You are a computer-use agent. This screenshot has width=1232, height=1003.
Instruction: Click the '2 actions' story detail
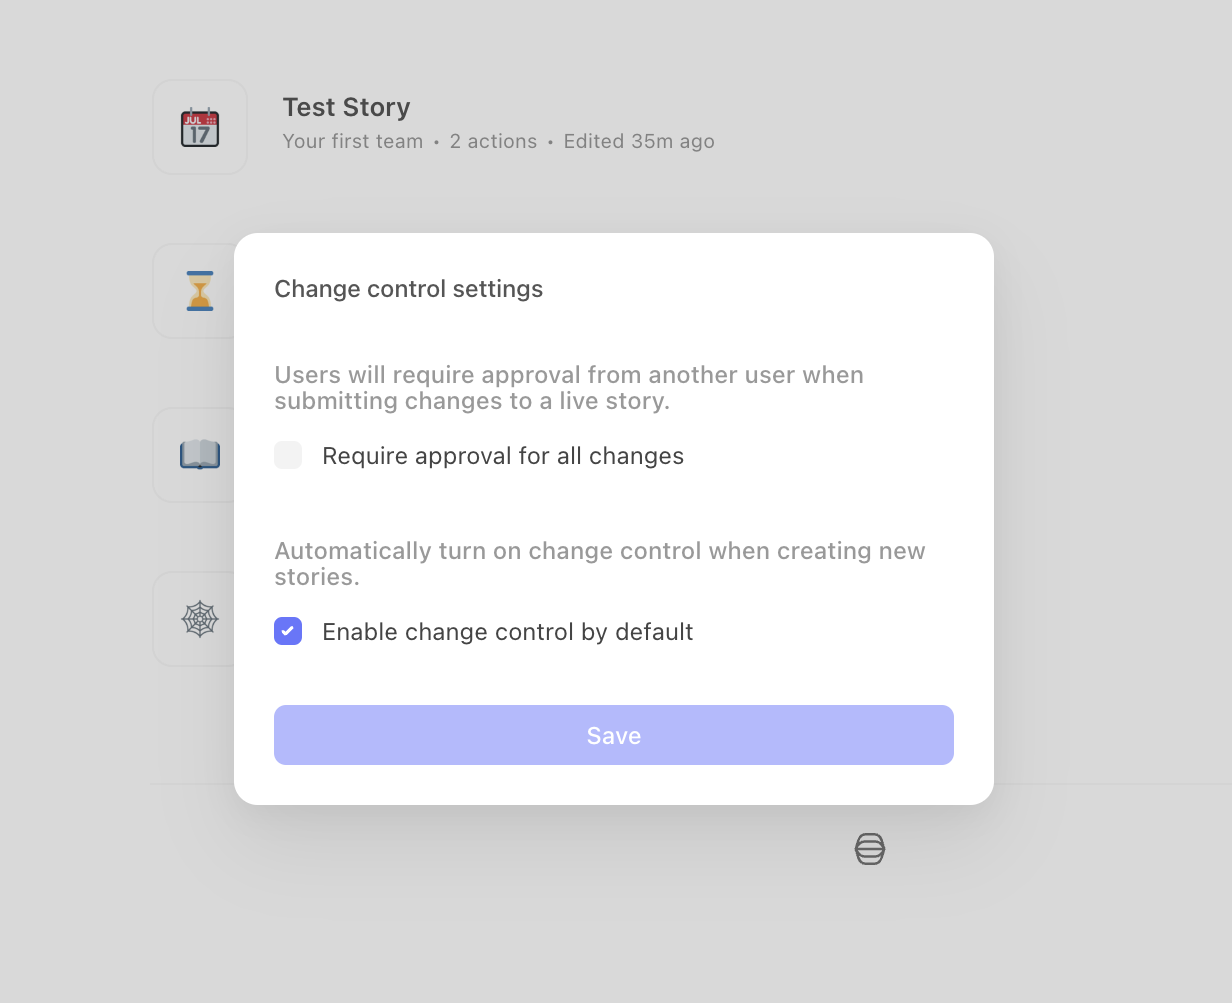493,141
